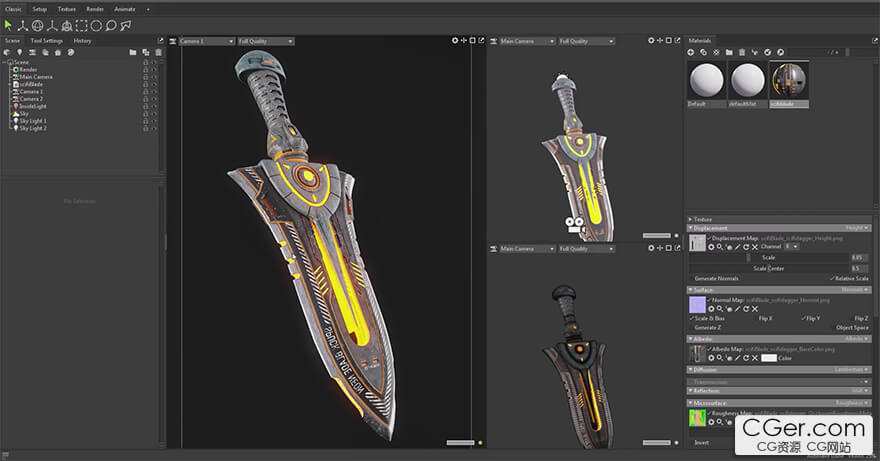Create new folder in Scene panel
880x461 pixels.
tap(133, 52)
